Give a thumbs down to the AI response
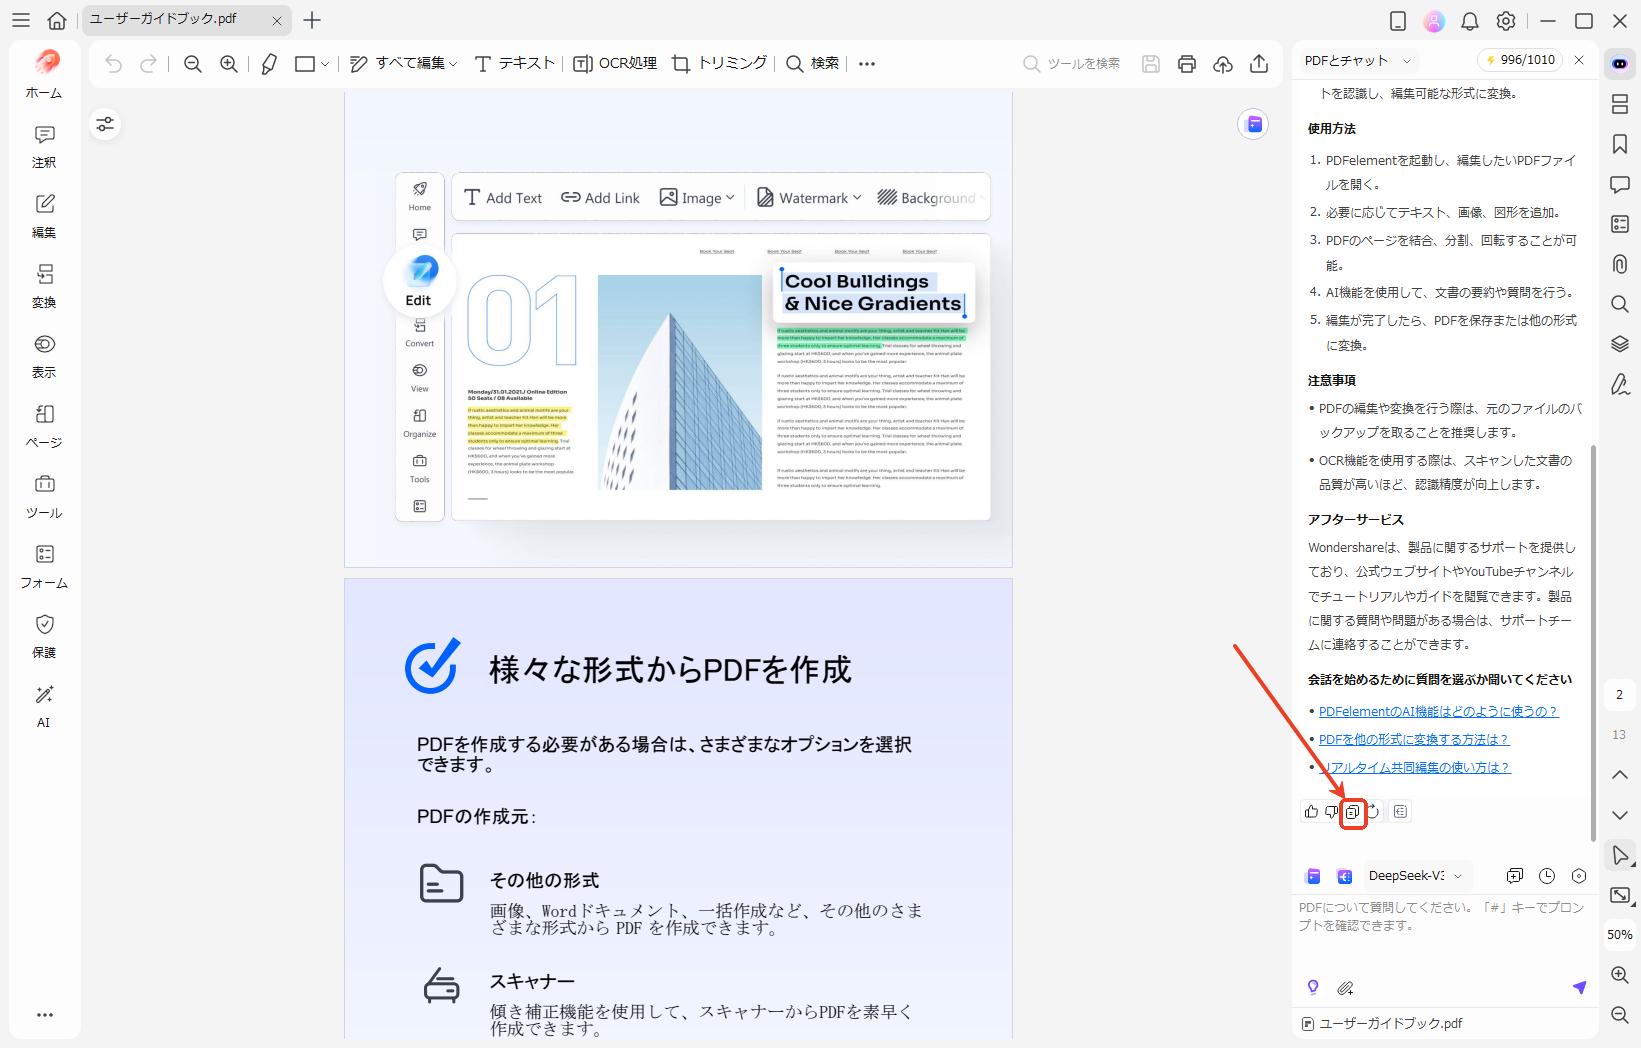The height and width of the screenshot is (1048, 1641). [x=1331, y=812]
